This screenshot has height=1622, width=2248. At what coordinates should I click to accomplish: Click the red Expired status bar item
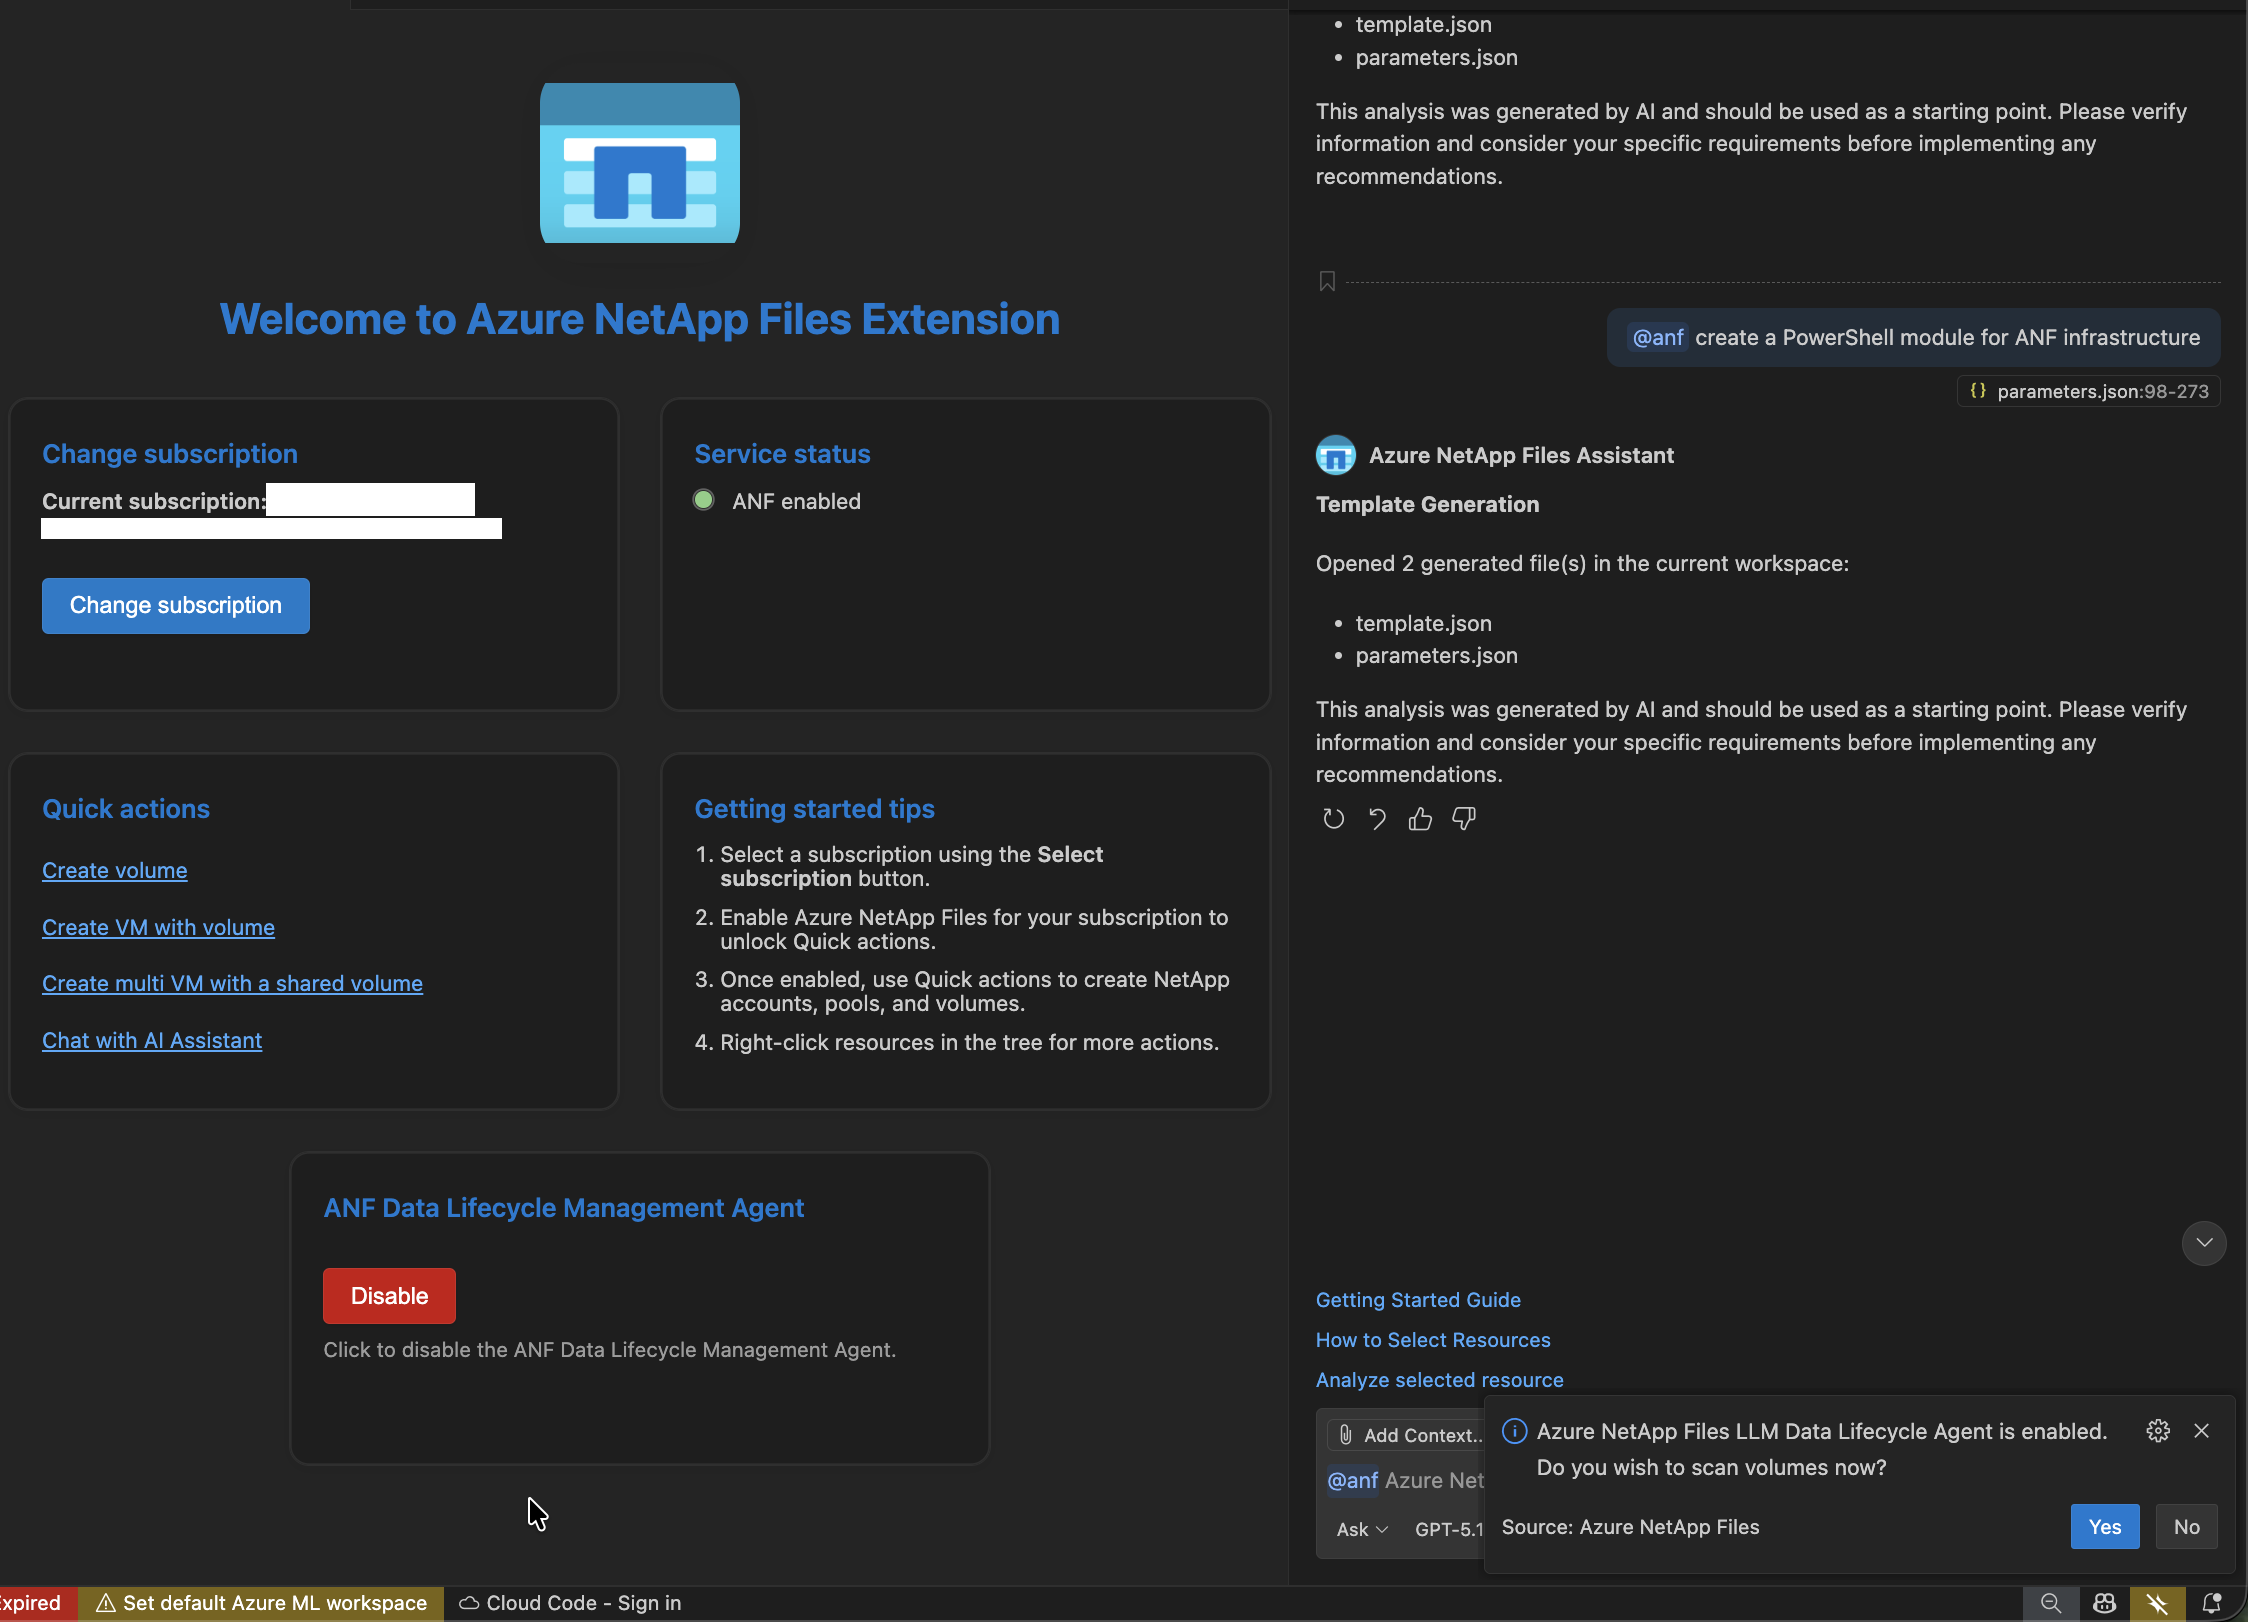click(37, 1603)
